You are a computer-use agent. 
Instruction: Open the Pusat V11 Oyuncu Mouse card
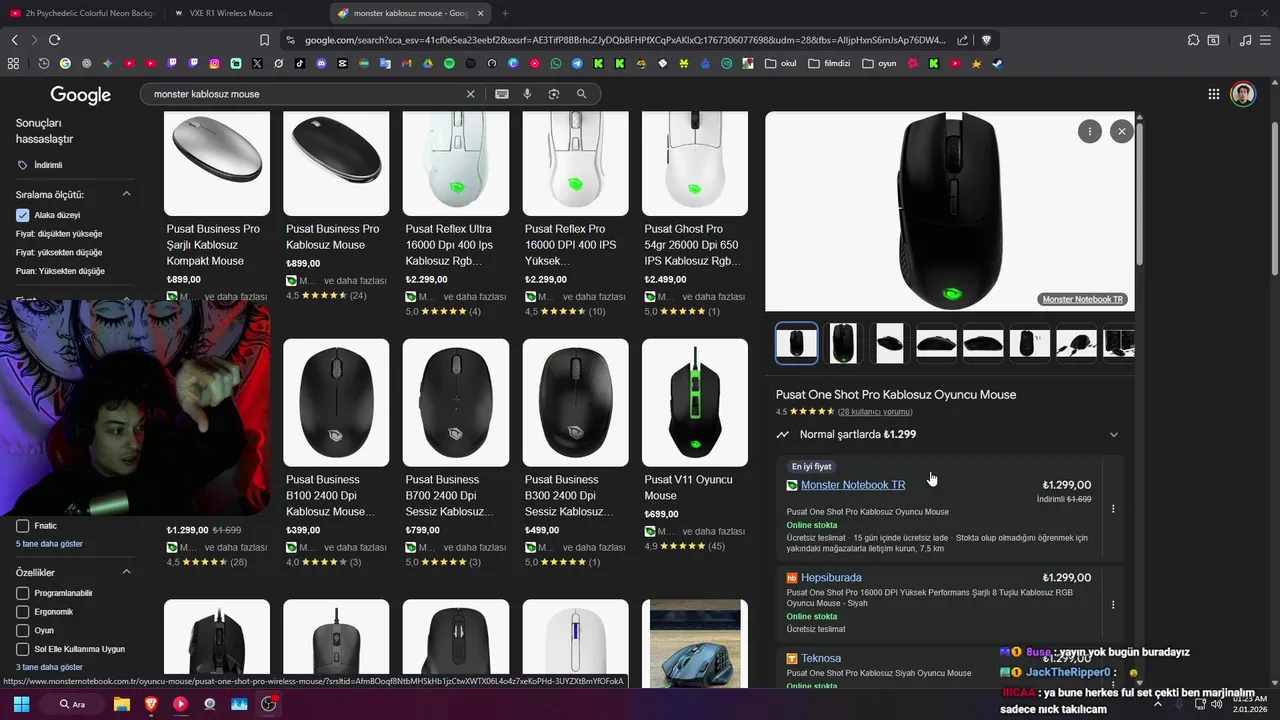[x=695, y=445]
